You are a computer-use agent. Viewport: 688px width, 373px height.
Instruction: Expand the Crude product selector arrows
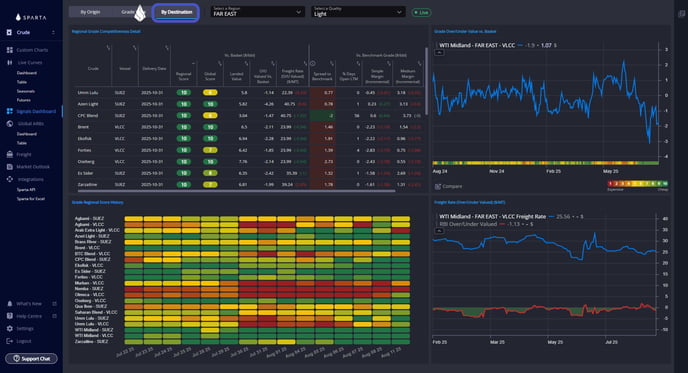54,32
